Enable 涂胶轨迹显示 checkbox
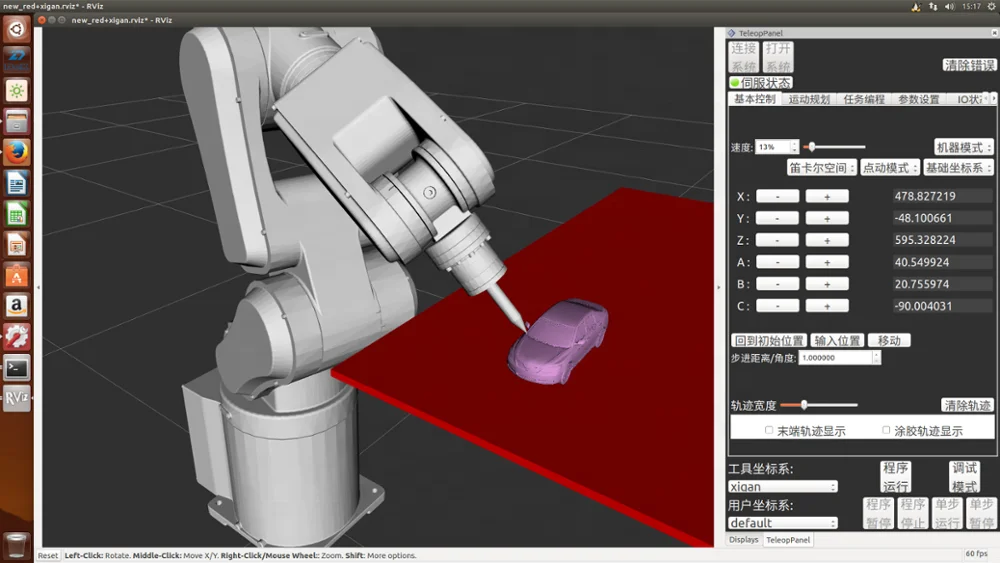 click(886, 430)
